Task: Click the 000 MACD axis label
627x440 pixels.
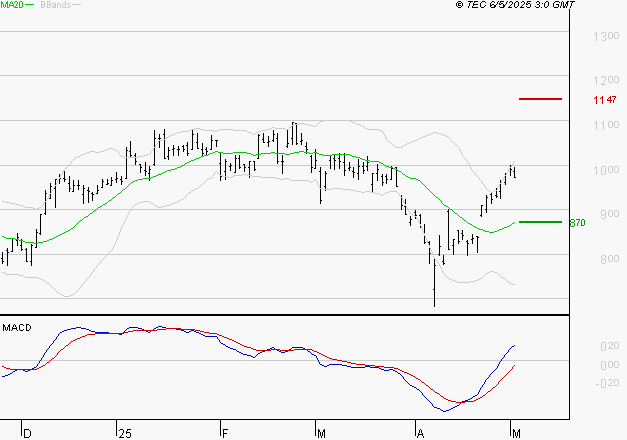Action: (610, 365)
